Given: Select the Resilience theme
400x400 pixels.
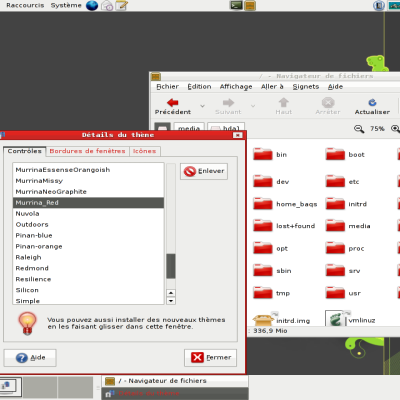Looking at the screenshot, I should pos(88,279).
